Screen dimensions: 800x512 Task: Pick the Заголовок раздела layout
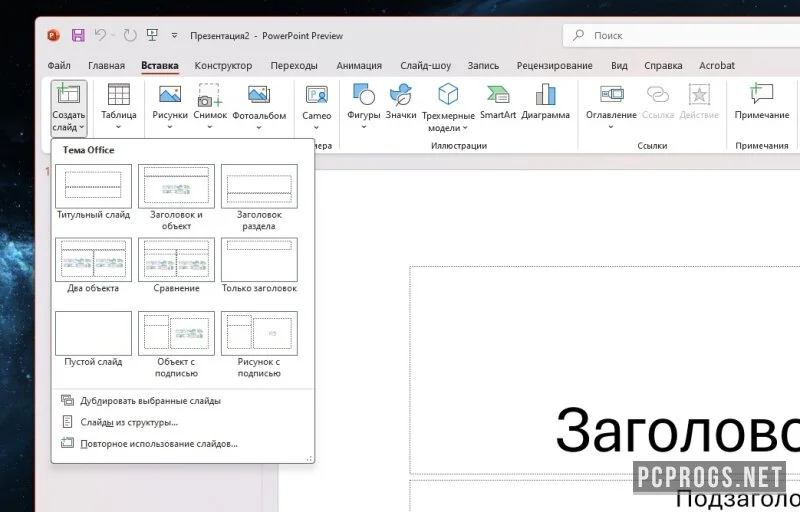click(x=259, y=186)
